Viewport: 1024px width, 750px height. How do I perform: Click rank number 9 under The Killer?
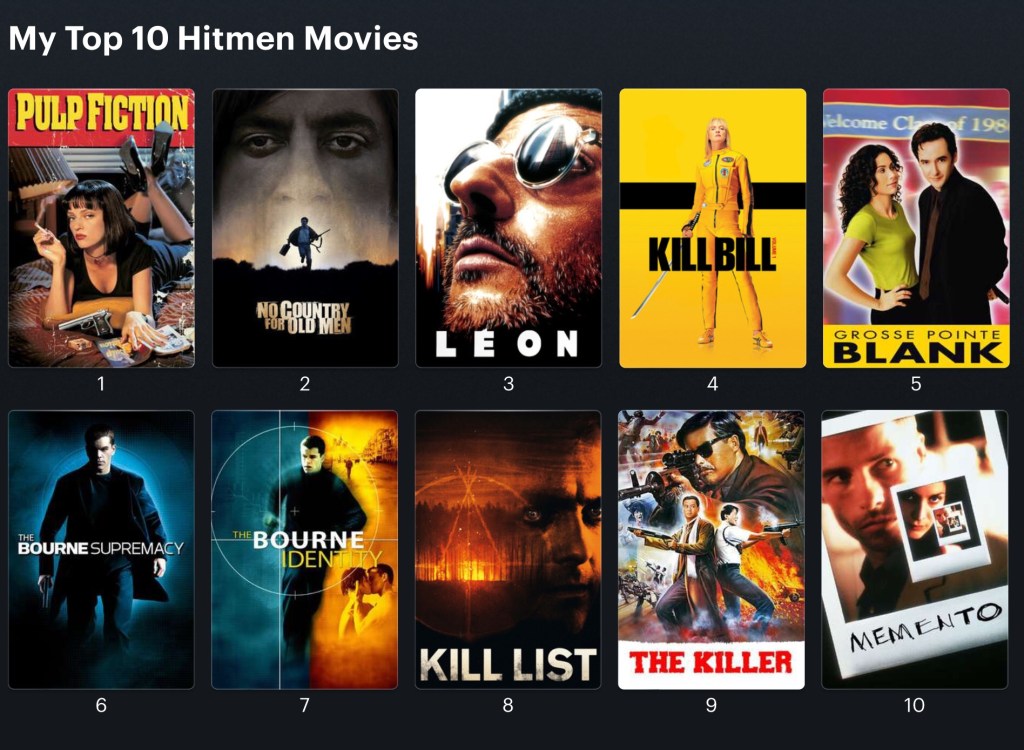pos(711,705)
